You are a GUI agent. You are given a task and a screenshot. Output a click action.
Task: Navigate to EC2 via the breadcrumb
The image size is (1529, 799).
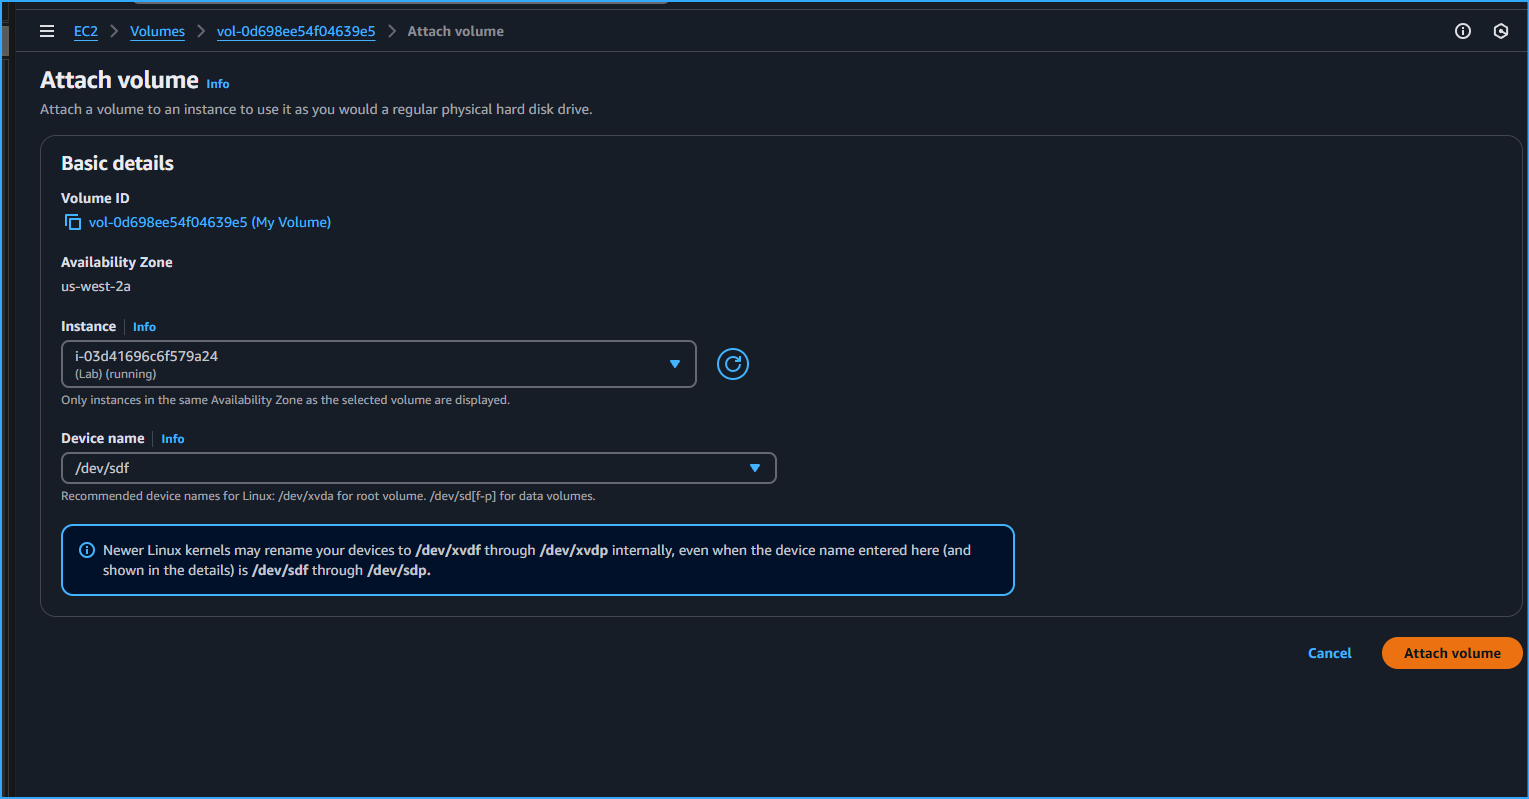[85, 31]
